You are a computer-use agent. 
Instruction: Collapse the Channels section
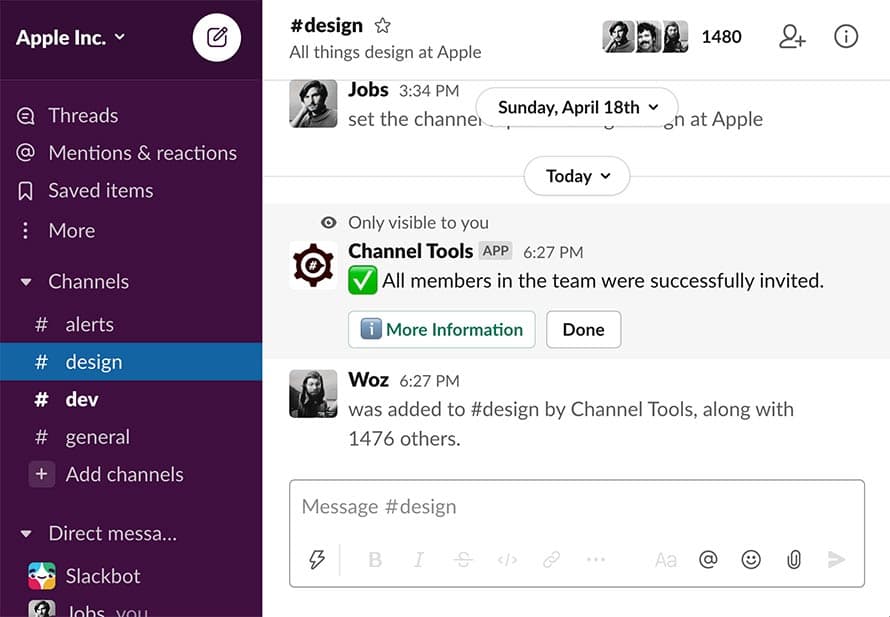pos(27,282)
